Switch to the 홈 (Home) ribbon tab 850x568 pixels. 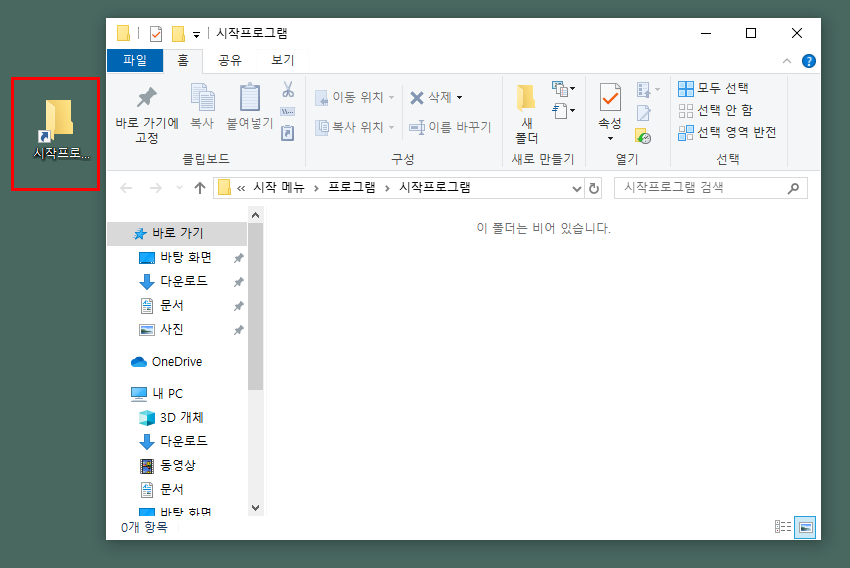pos(183,60)
